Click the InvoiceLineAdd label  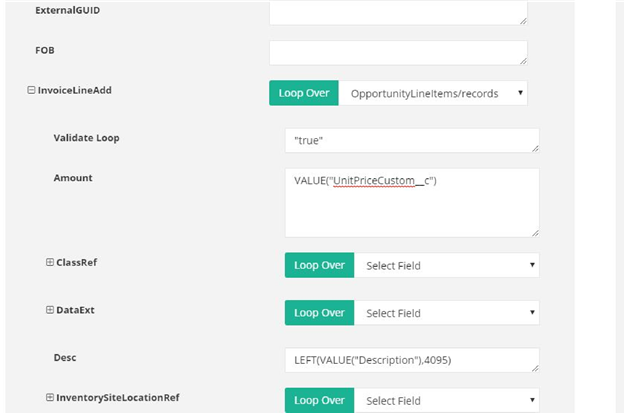pos(74,90)
